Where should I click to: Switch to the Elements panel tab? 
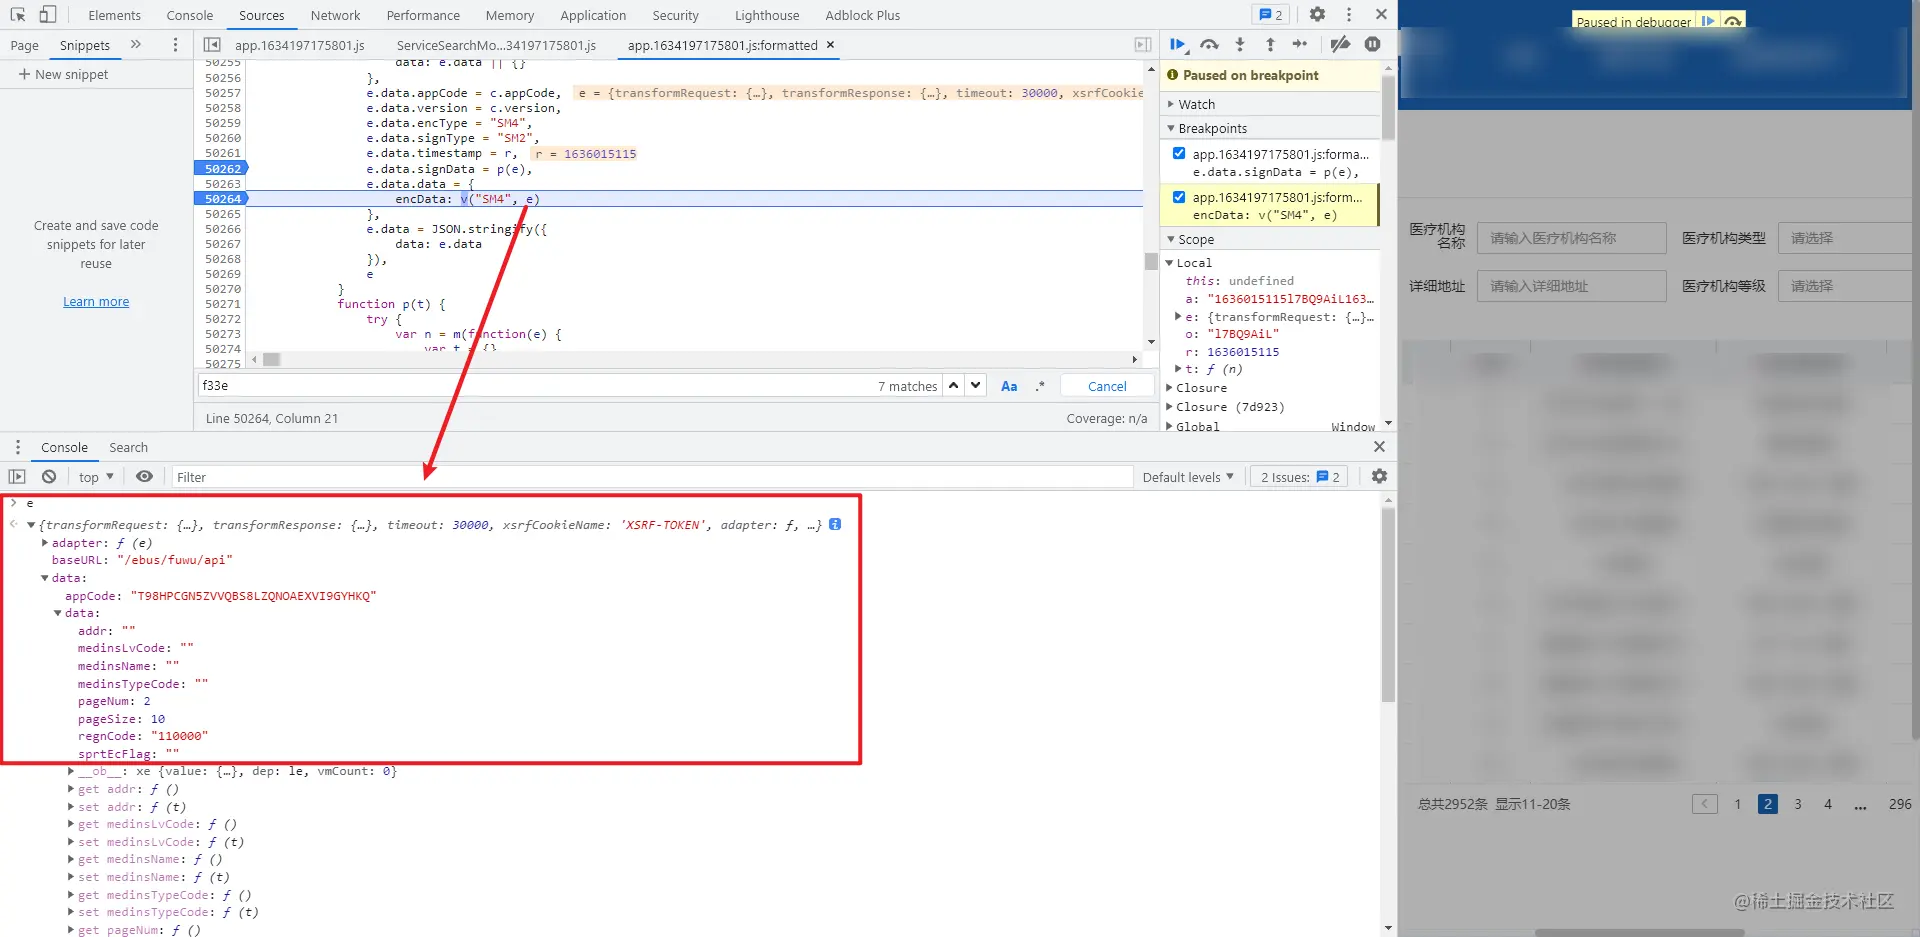(114, 15)
